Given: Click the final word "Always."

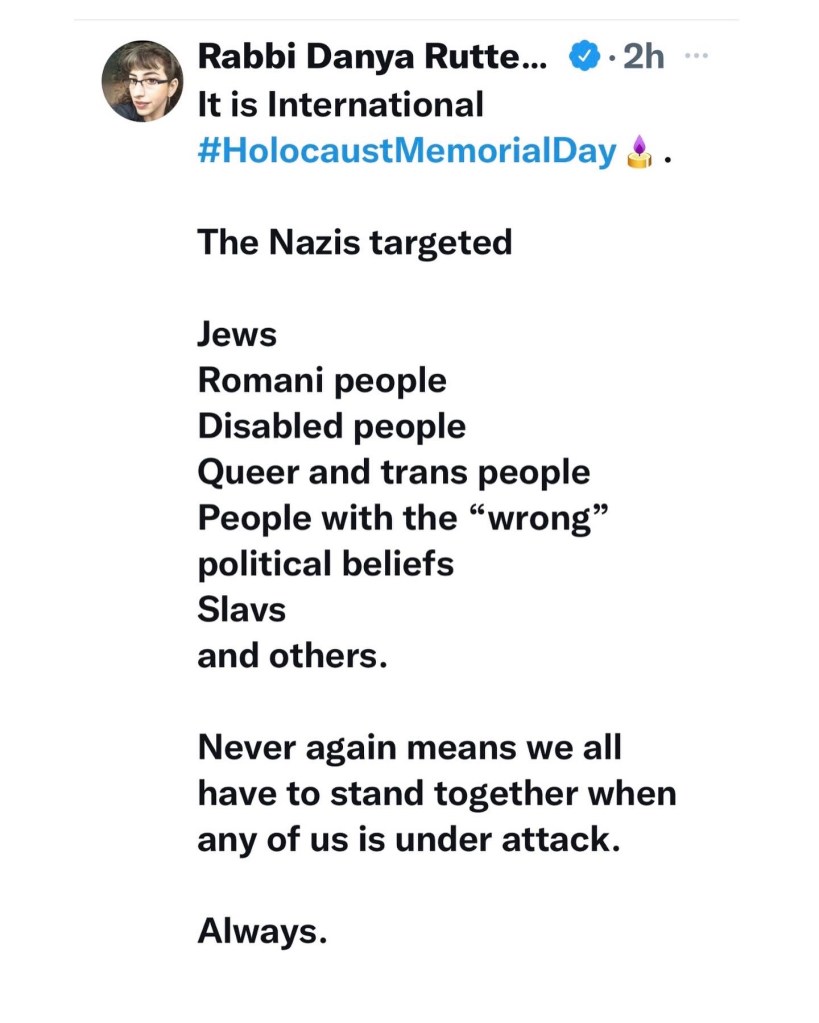Looking at the screenshot, I should coord(262,932).
